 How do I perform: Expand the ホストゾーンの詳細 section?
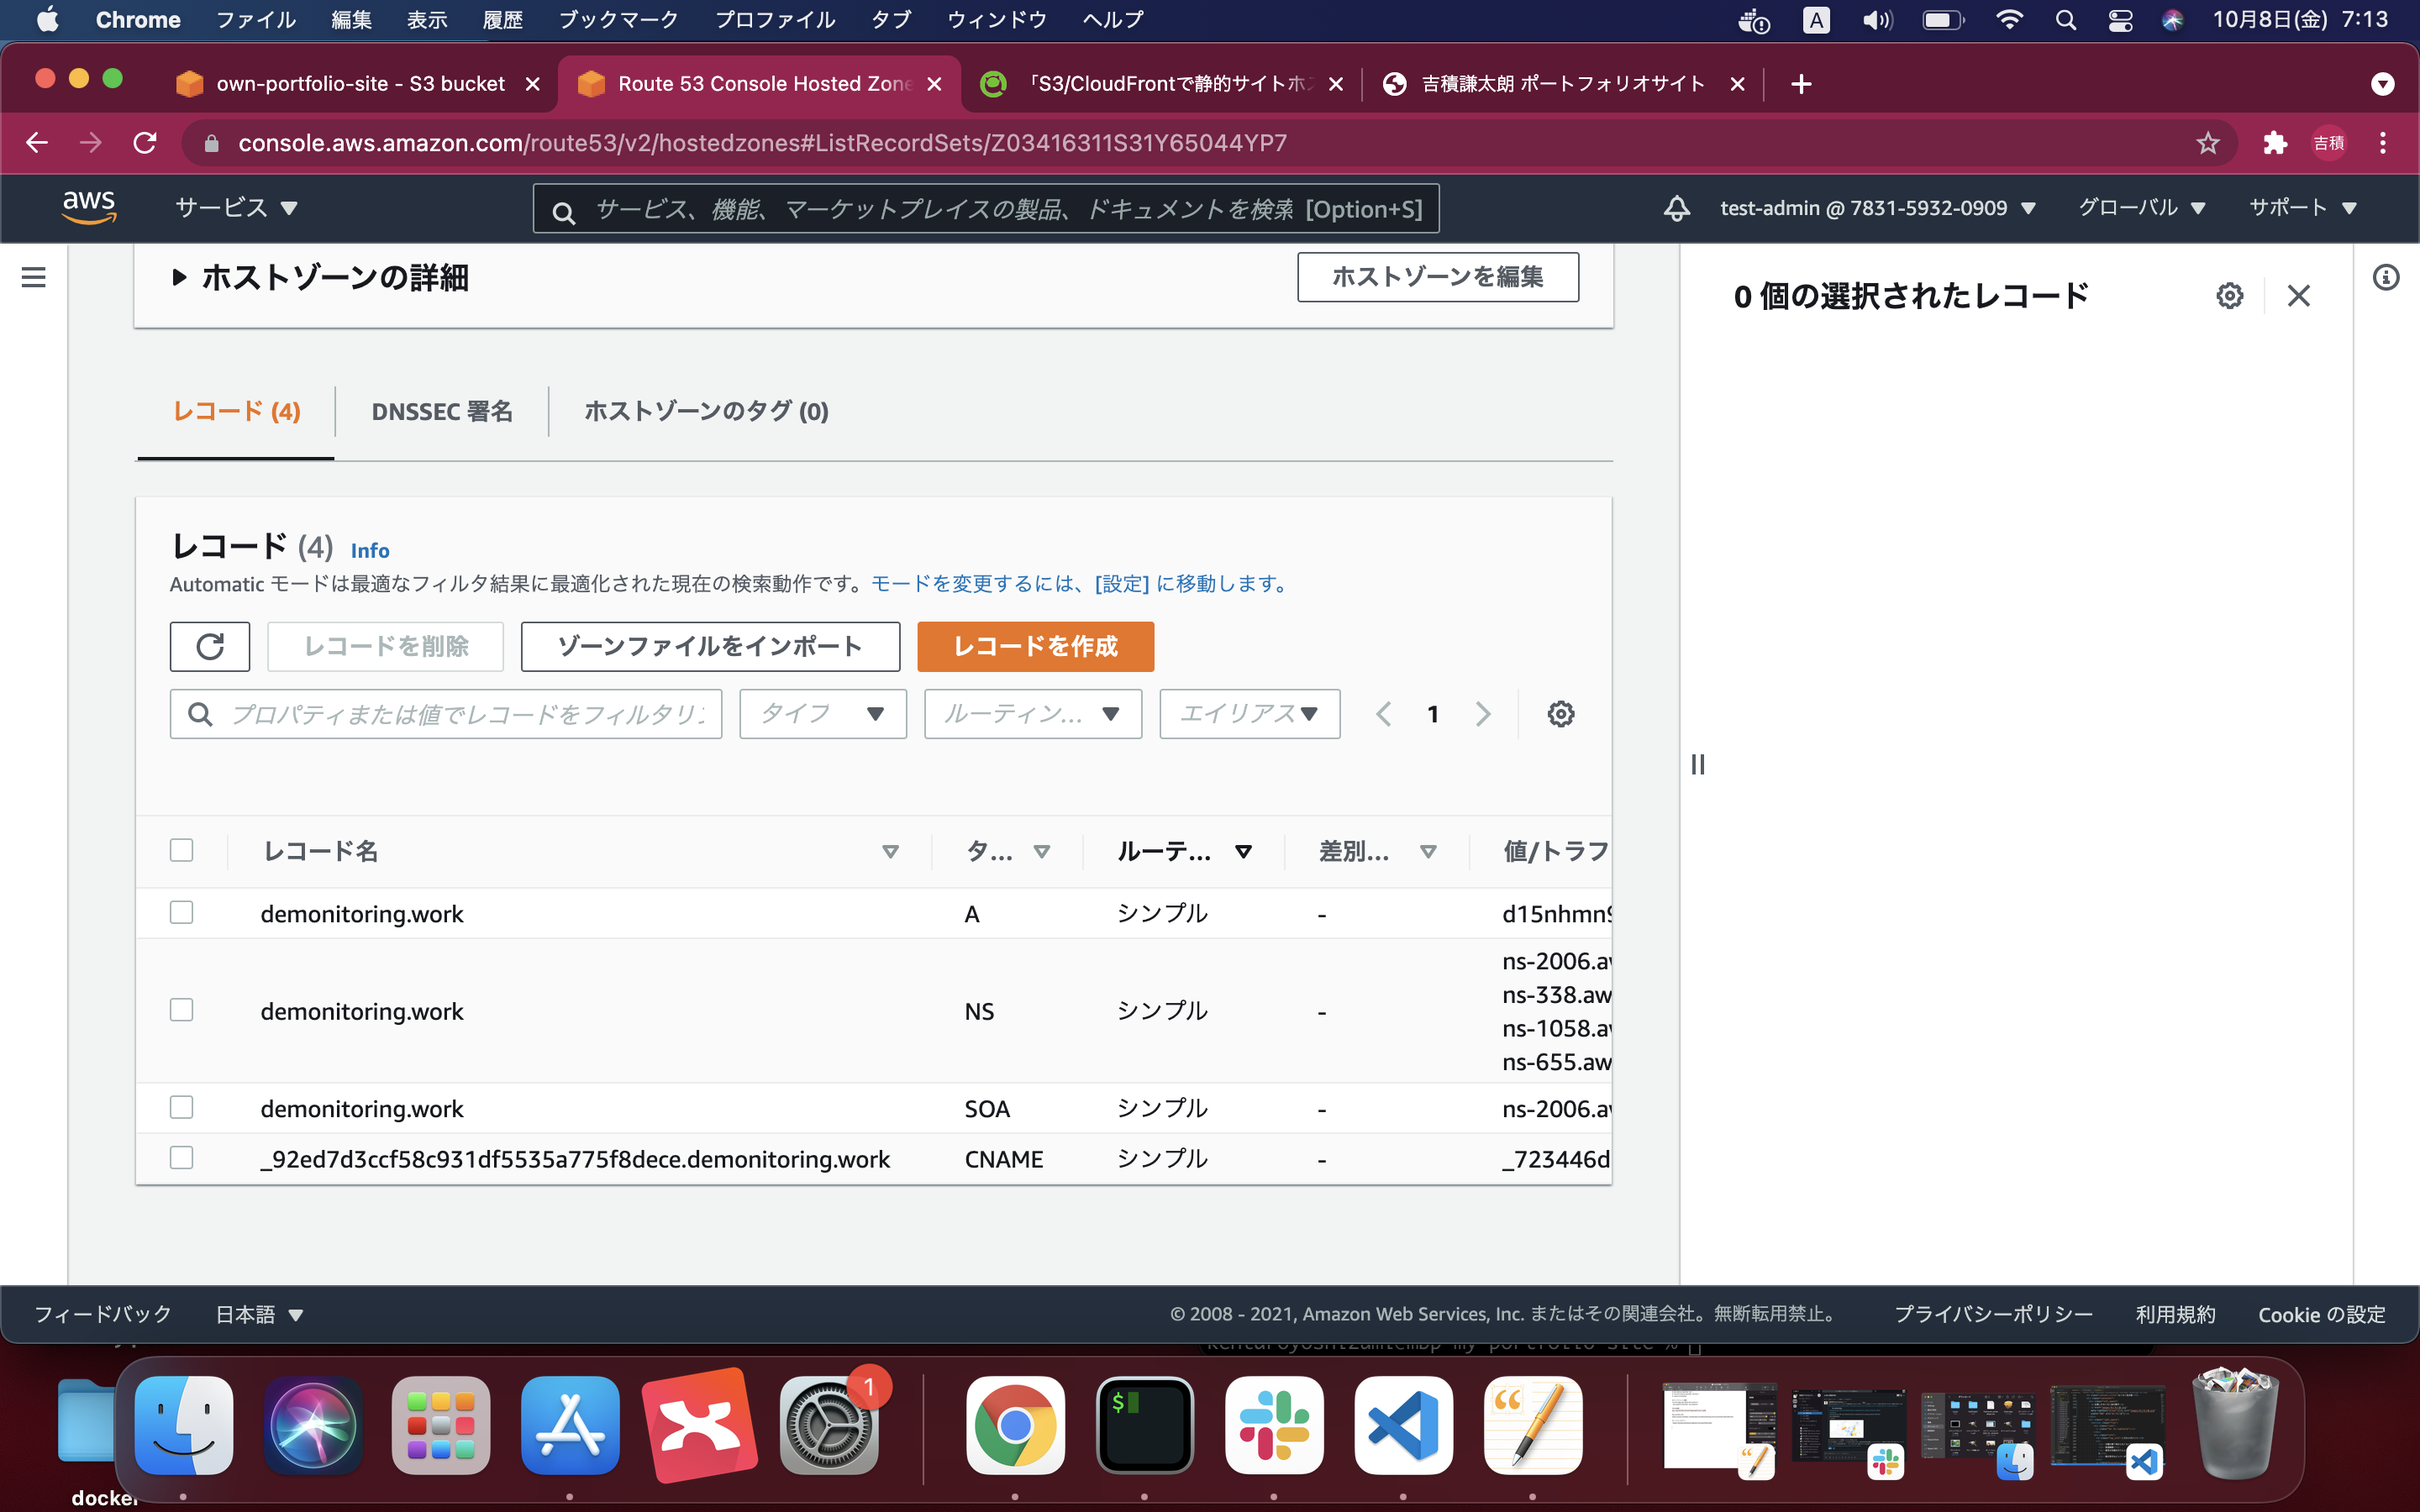click(180, 277)
